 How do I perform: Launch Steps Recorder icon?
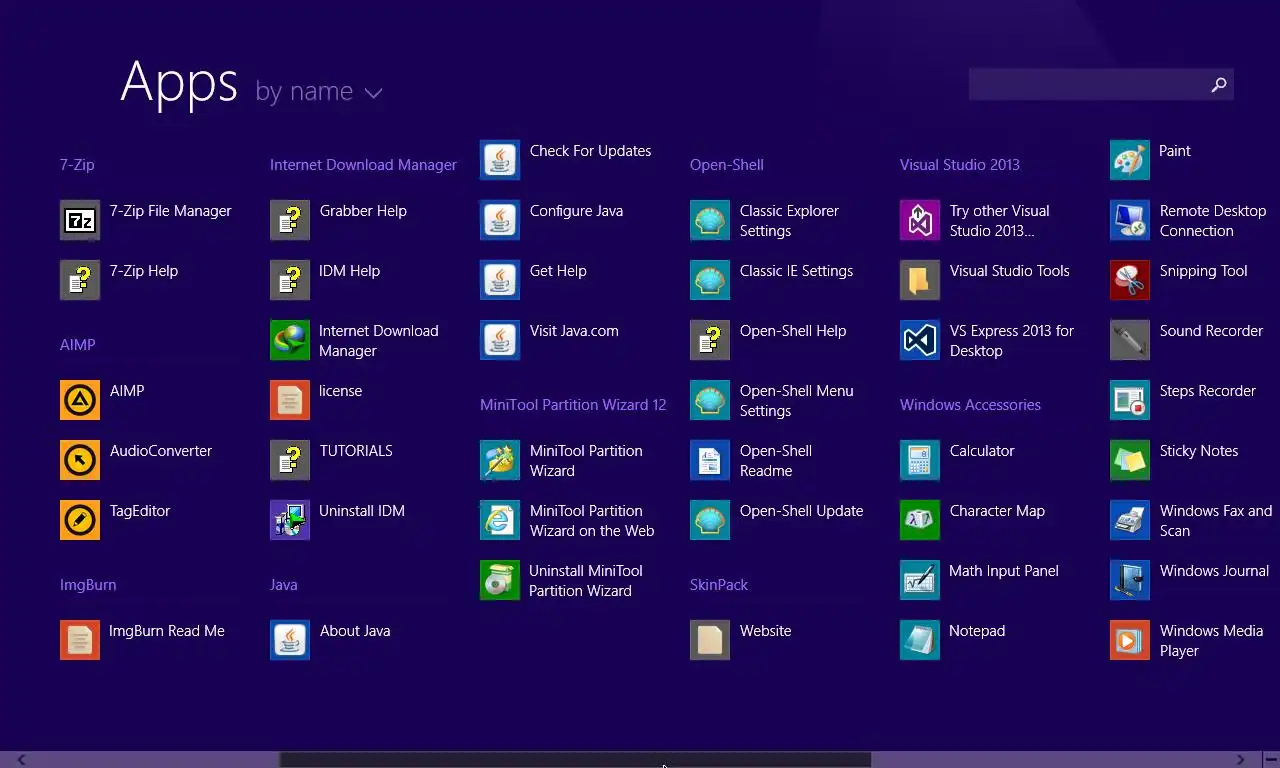coord(1130,400)
